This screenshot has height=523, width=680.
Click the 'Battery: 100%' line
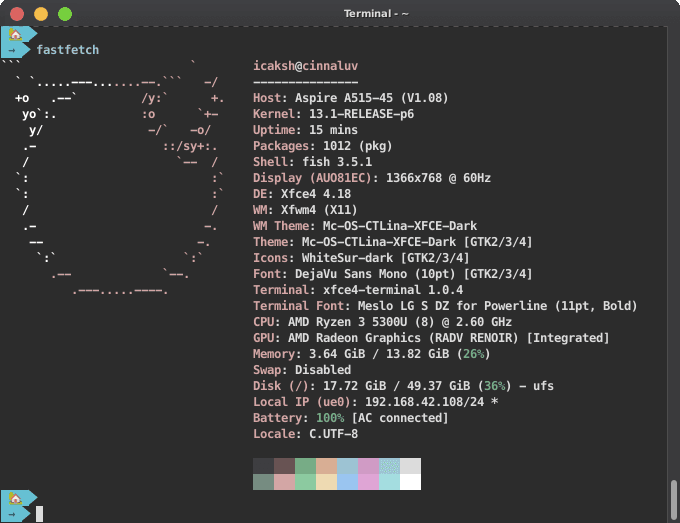pyautogui.click(x=350, y=418)
